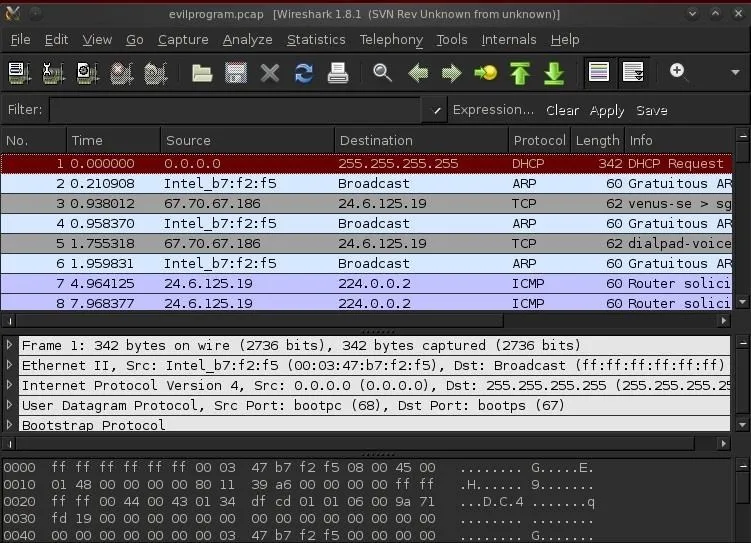751x543 pixels.
Task: Open the Expression... filter builder
Action: (x=493, y=110)
